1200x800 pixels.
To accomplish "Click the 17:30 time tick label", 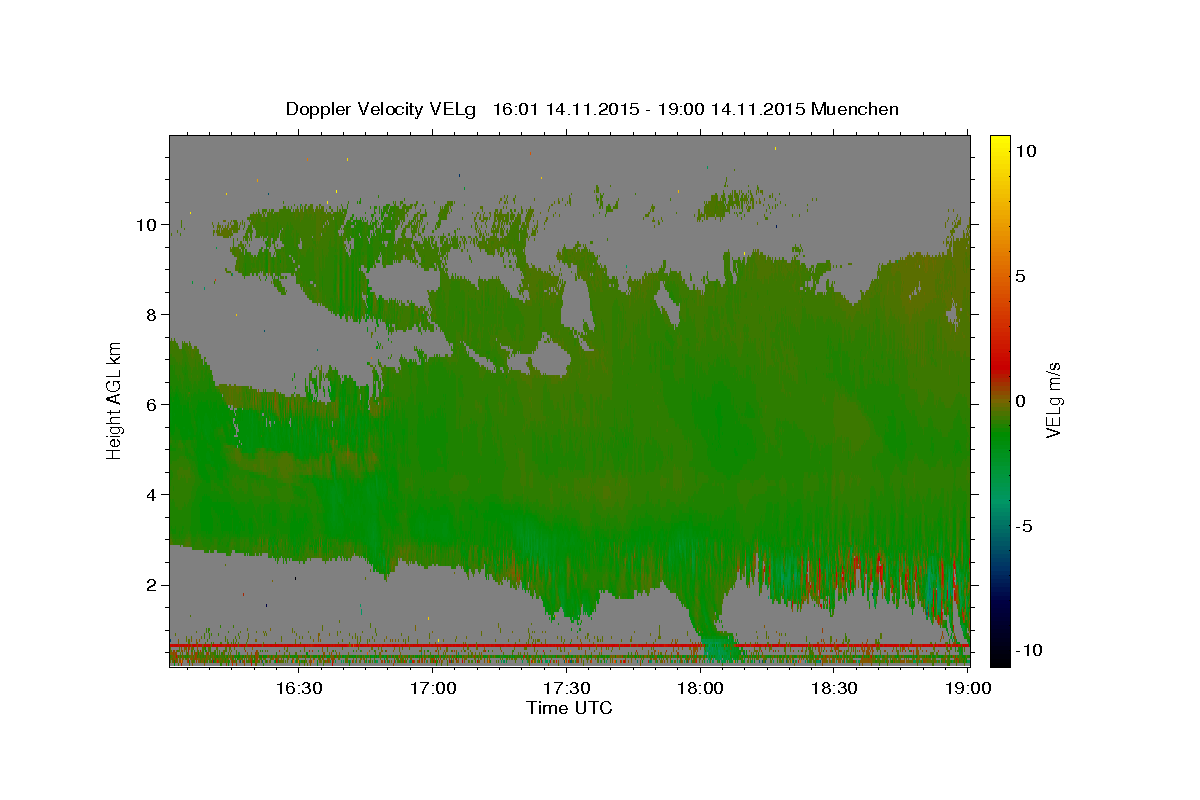I will coord(567,688).
